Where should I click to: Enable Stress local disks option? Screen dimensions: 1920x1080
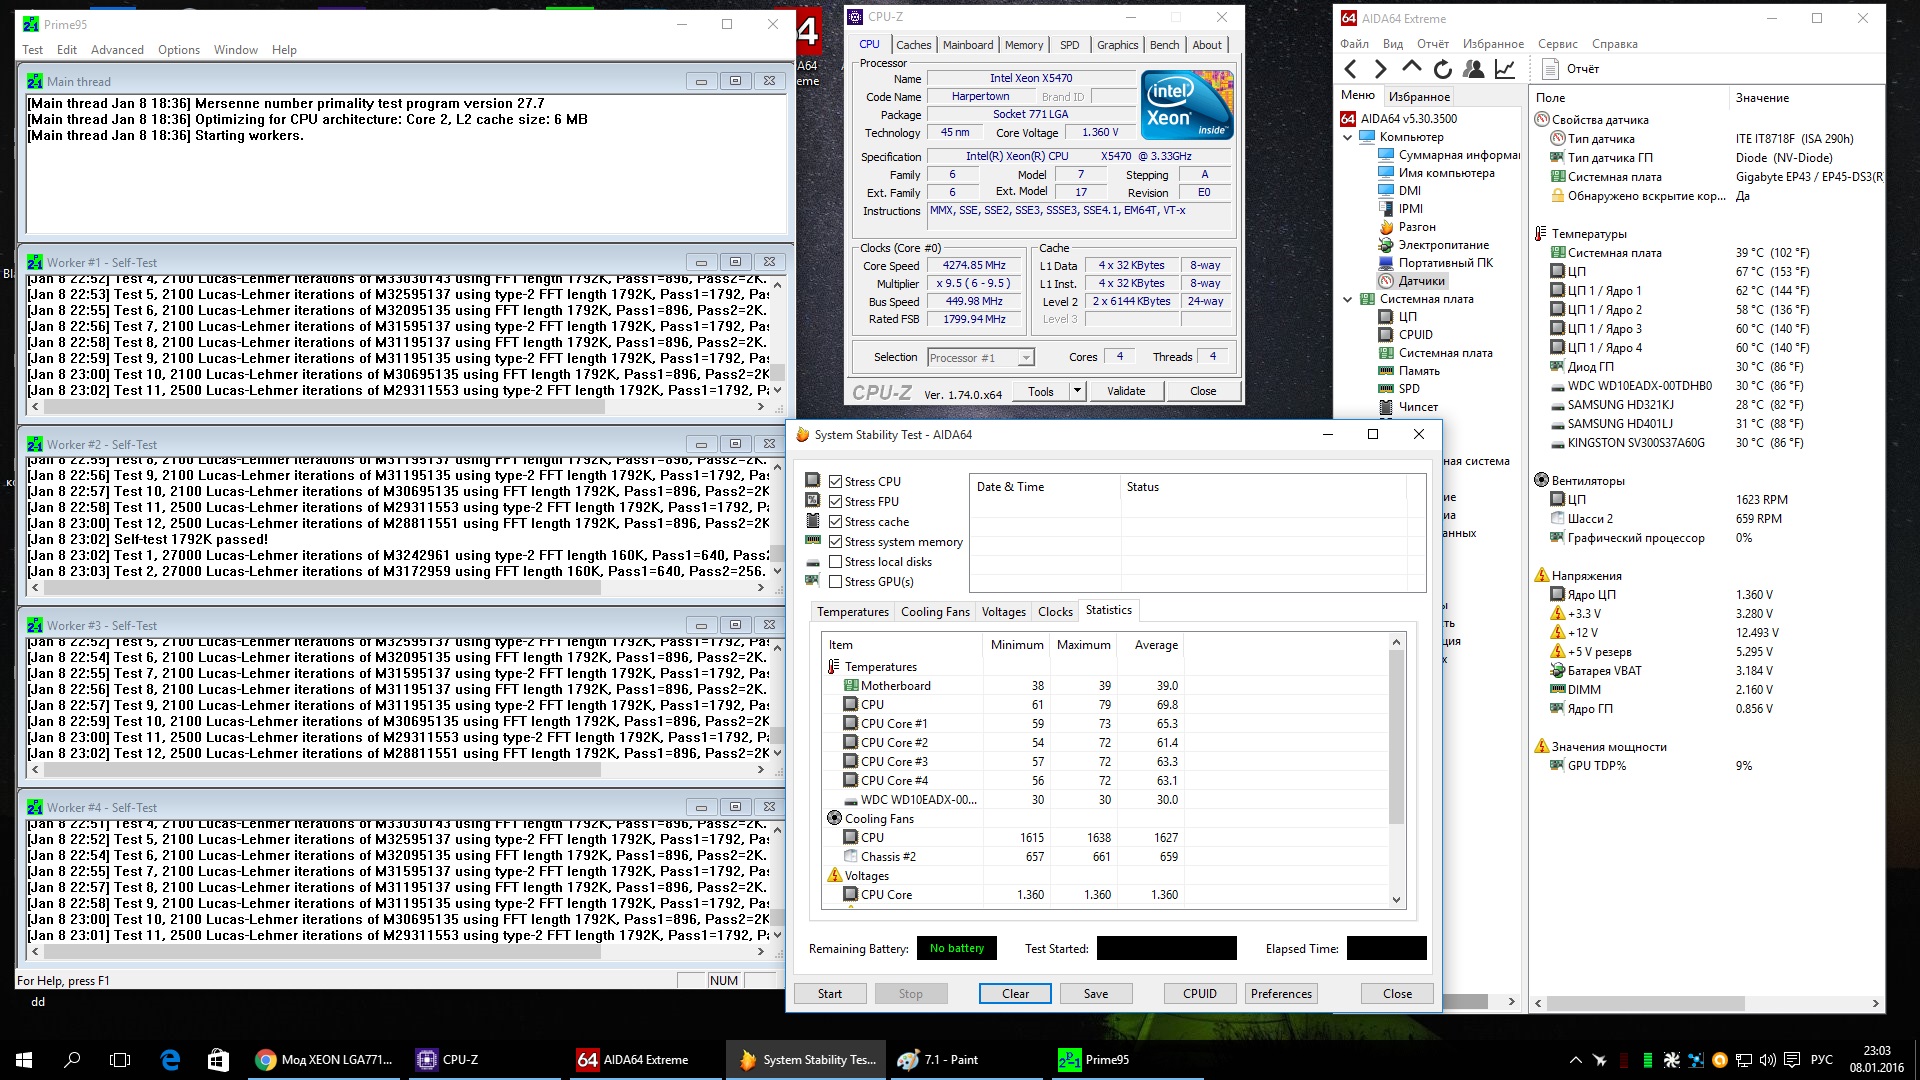836,562
